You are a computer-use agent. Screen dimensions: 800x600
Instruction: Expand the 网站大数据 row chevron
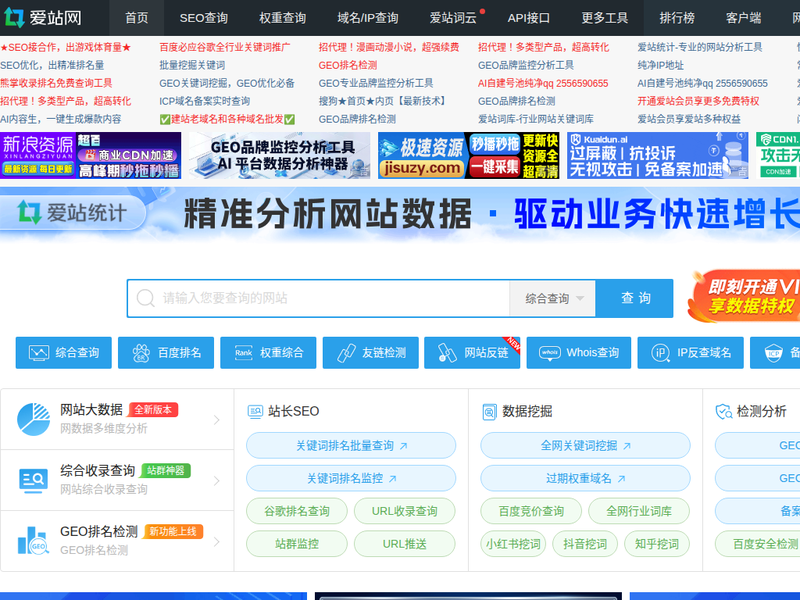(216, 420)
